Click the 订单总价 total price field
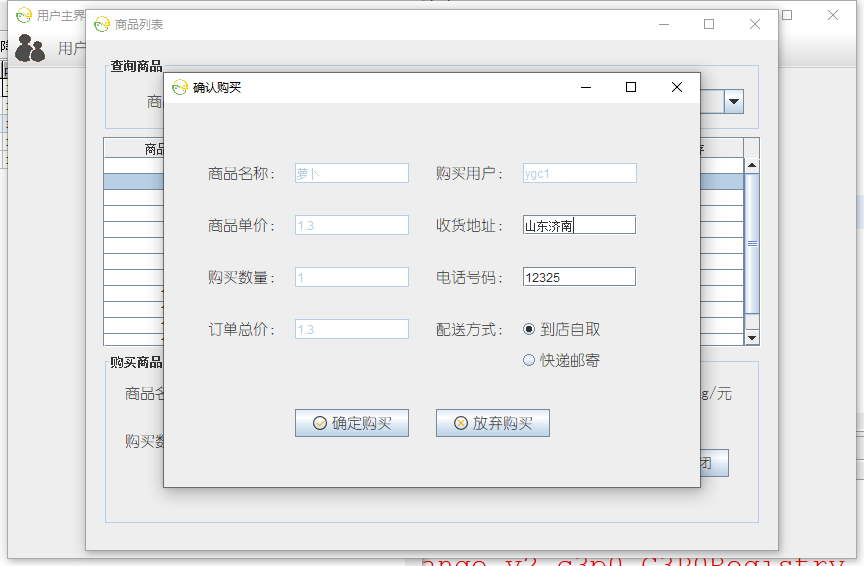864x566 pixels. pos(352,329)
